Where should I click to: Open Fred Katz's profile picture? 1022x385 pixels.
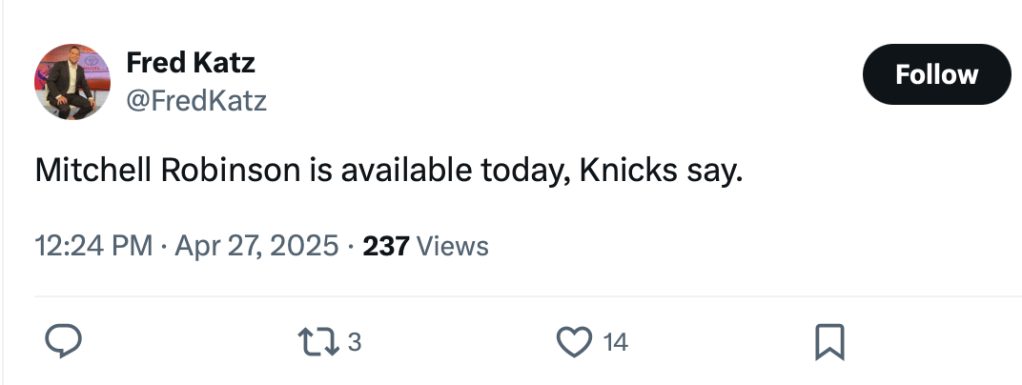[x=72, y=81]
